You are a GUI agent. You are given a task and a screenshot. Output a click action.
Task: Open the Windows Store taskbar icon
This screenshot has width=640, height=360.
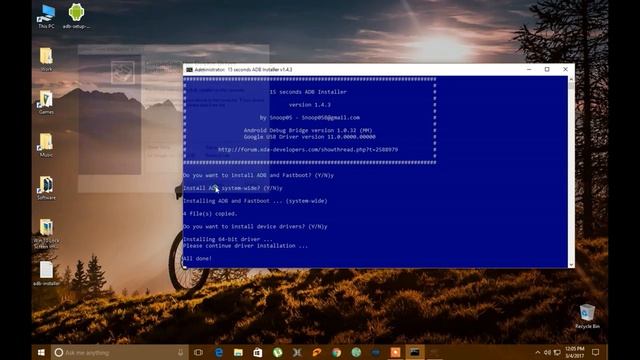point(258,352)
